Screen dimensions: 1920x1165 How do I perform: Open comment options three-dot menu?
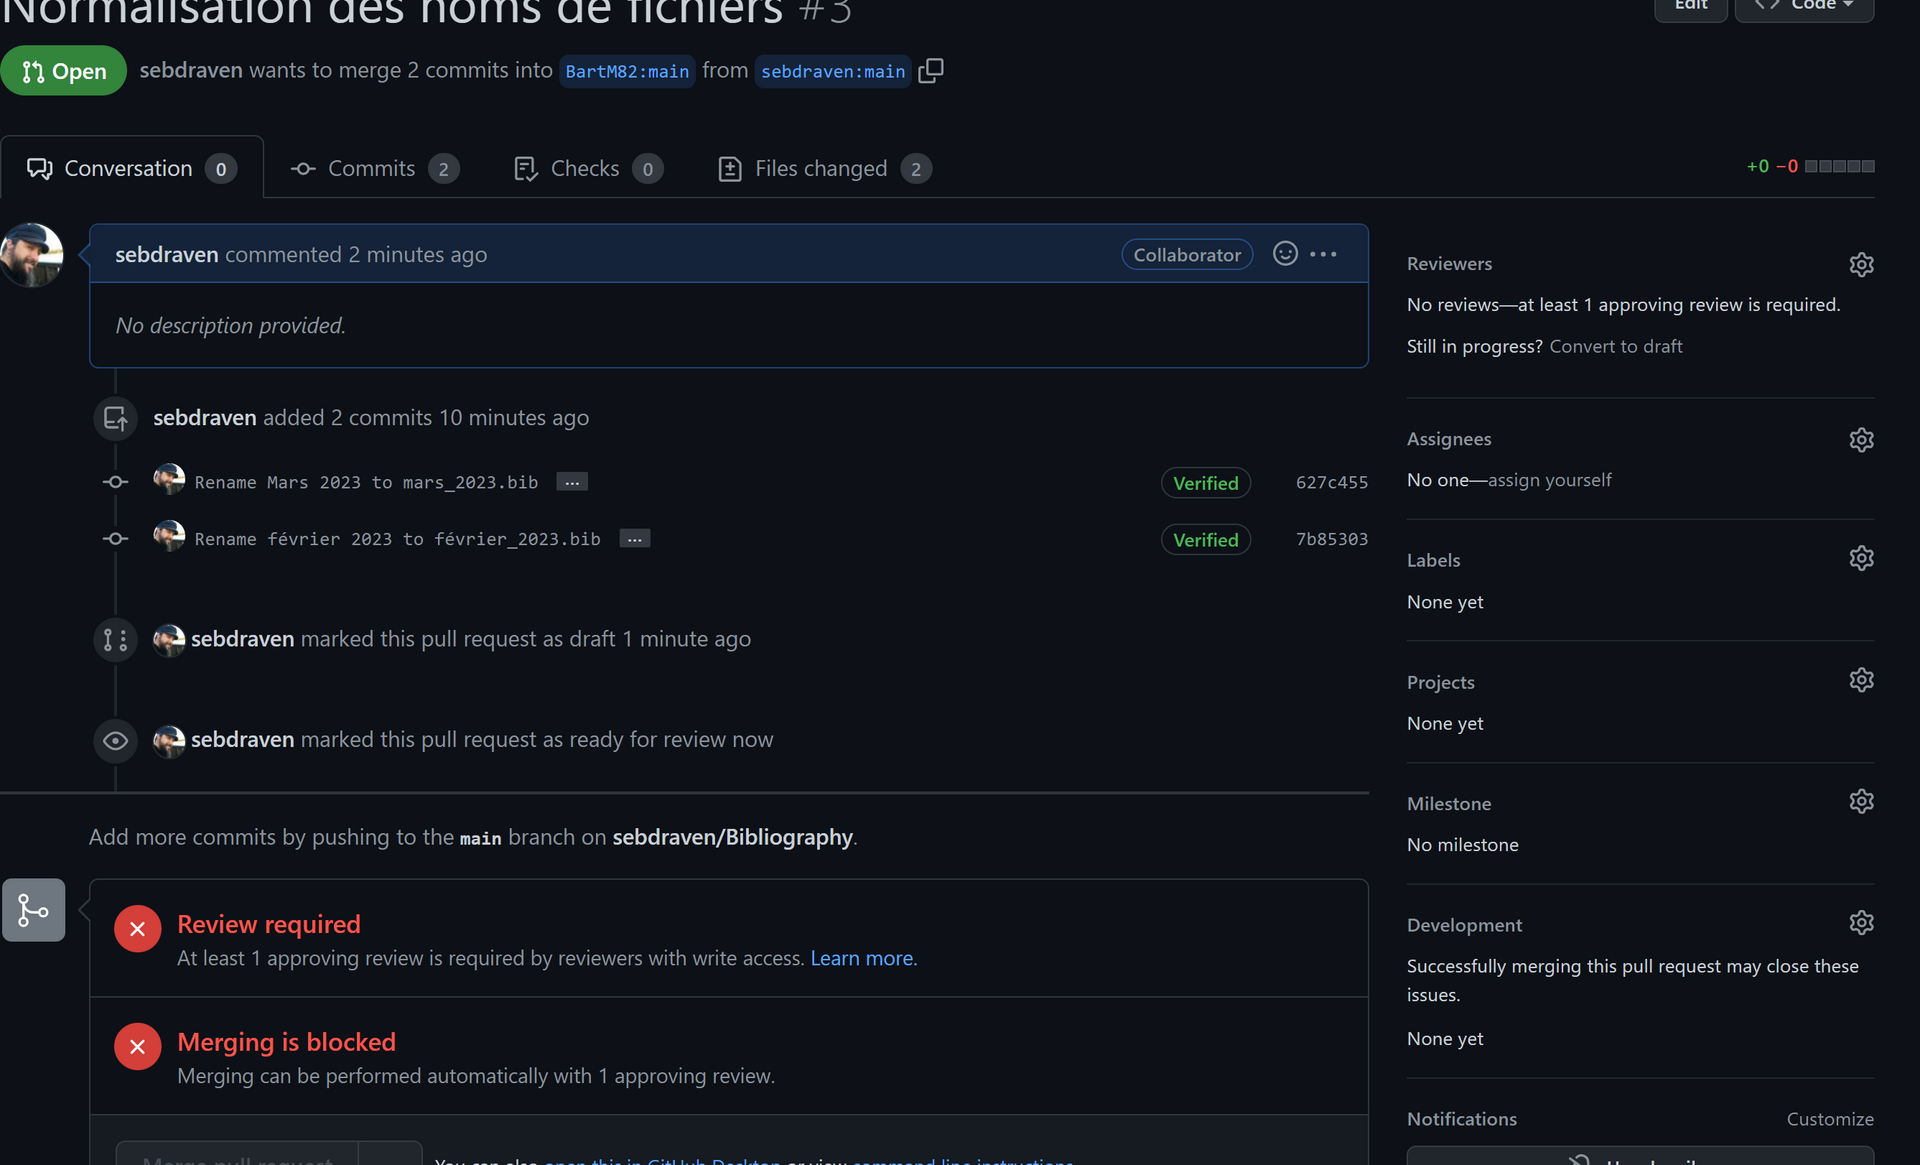1323,254
